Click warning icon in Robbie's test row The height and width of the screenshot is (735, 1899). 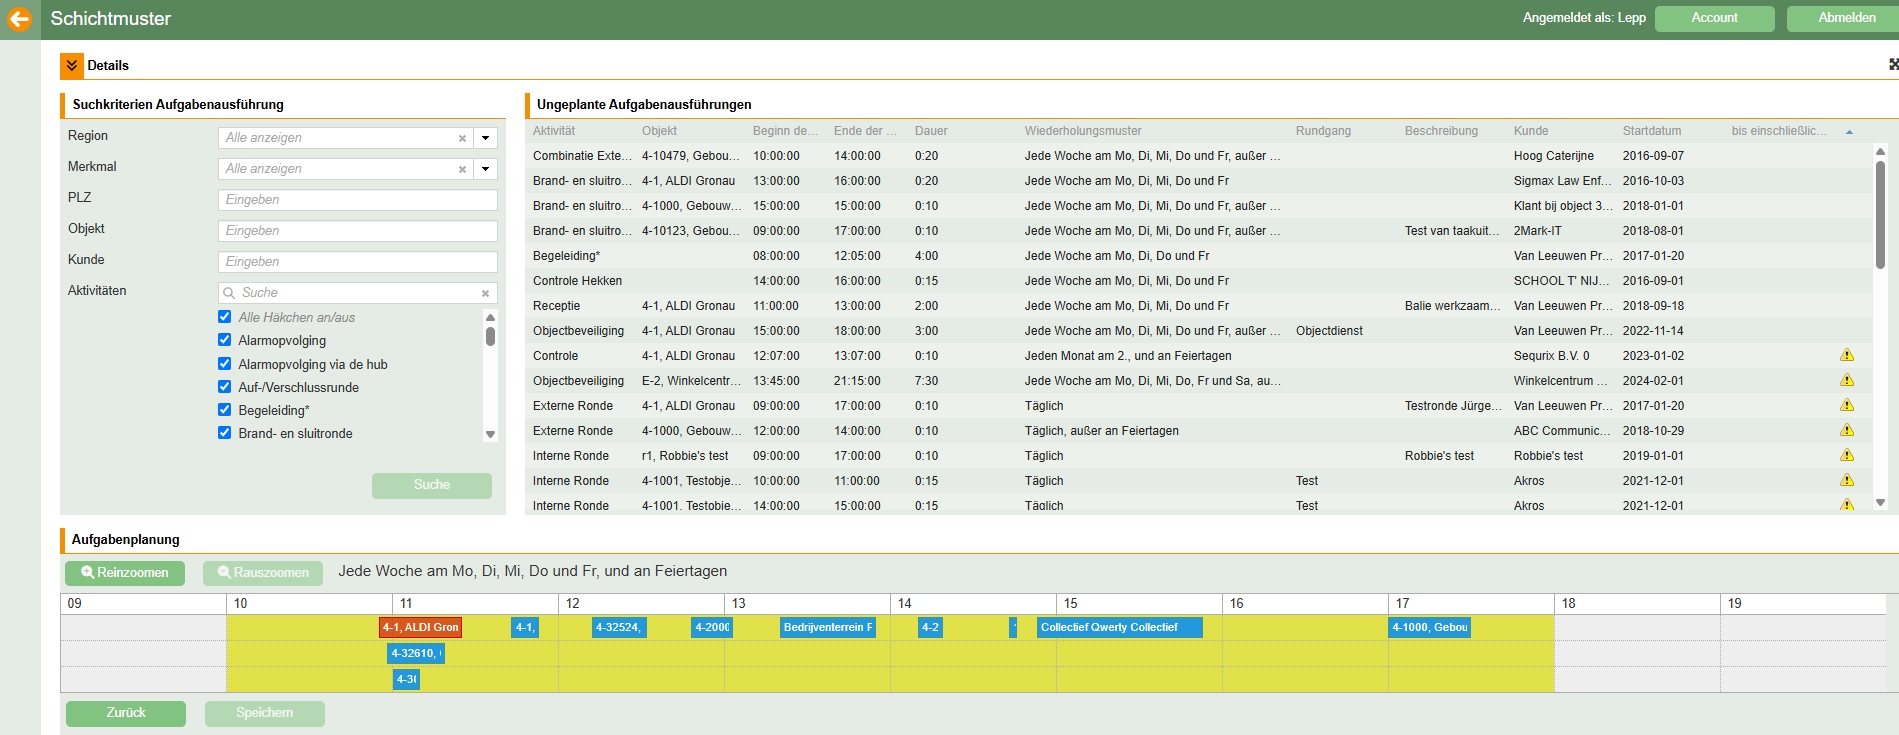point(1846,456)
